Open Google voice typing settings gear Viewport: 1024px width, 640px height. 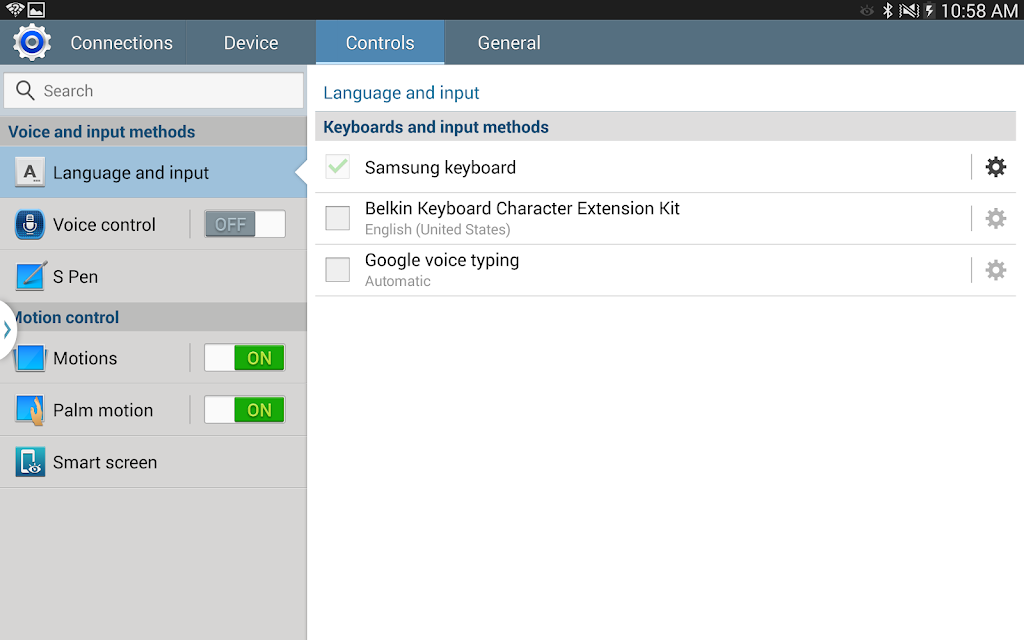[x=995, y=270]
